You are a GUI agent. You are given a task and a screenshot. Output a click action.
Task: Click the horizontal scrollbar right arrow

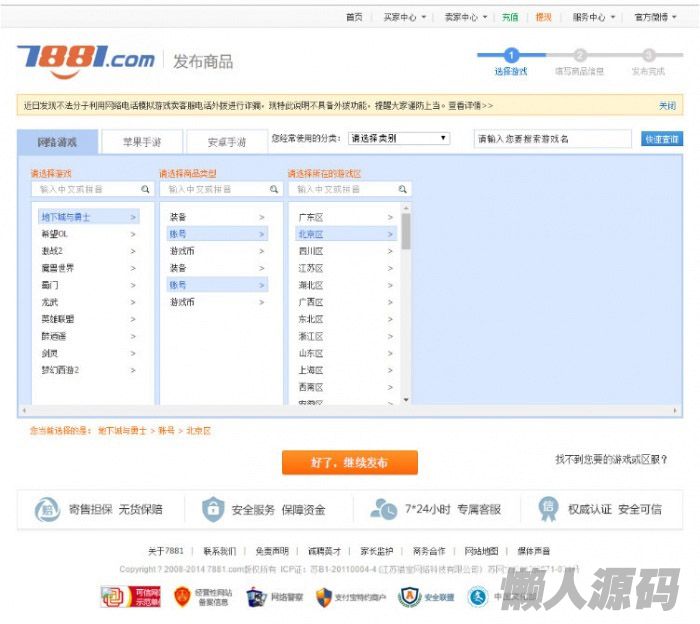tap(675, 410)
